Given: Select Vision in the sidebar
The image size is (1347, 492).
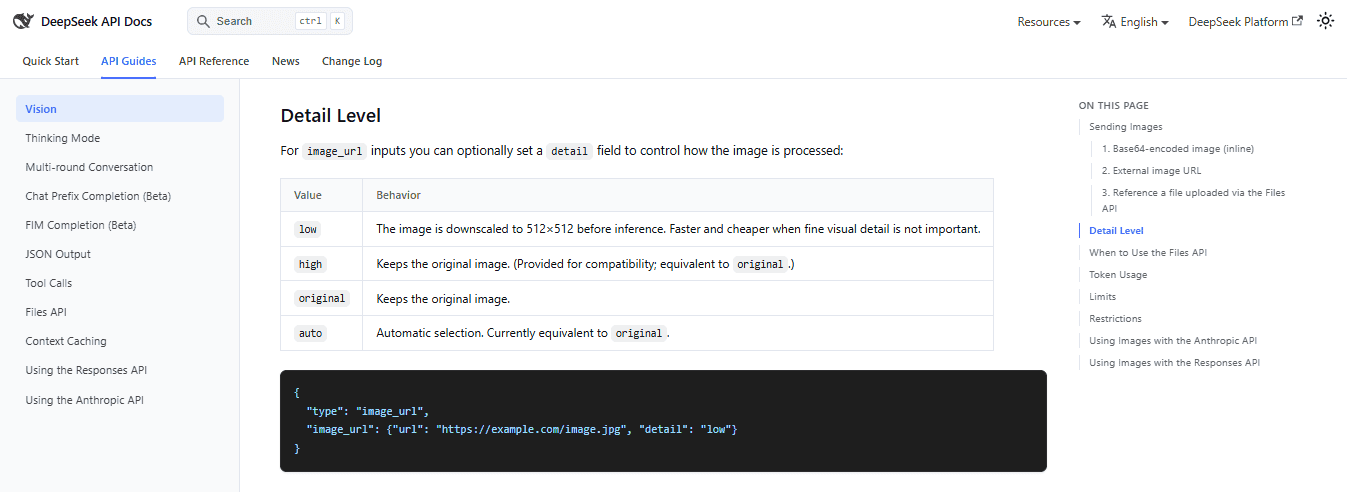Looking at the screenshot, I should coord(120,109).
